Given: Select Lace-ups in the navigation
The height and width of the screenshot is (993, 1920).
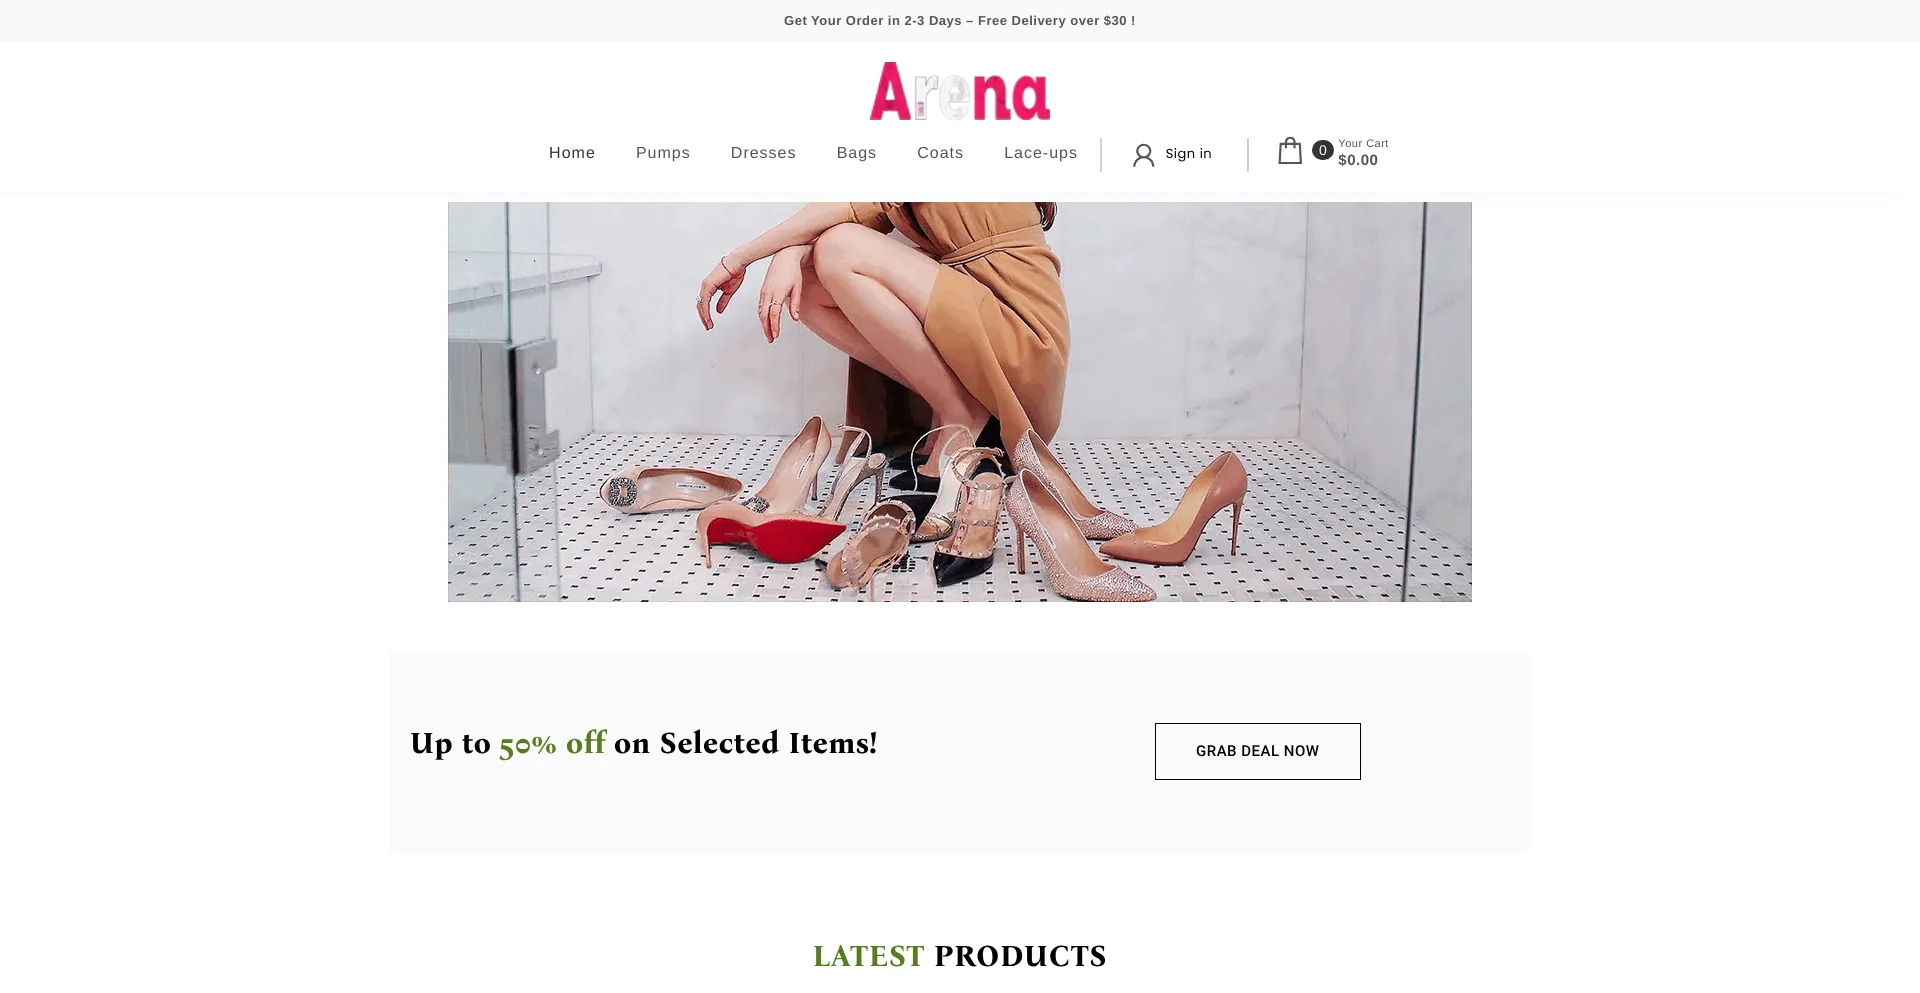Looking at the screenshot, I should click(x=1040, y=153).
